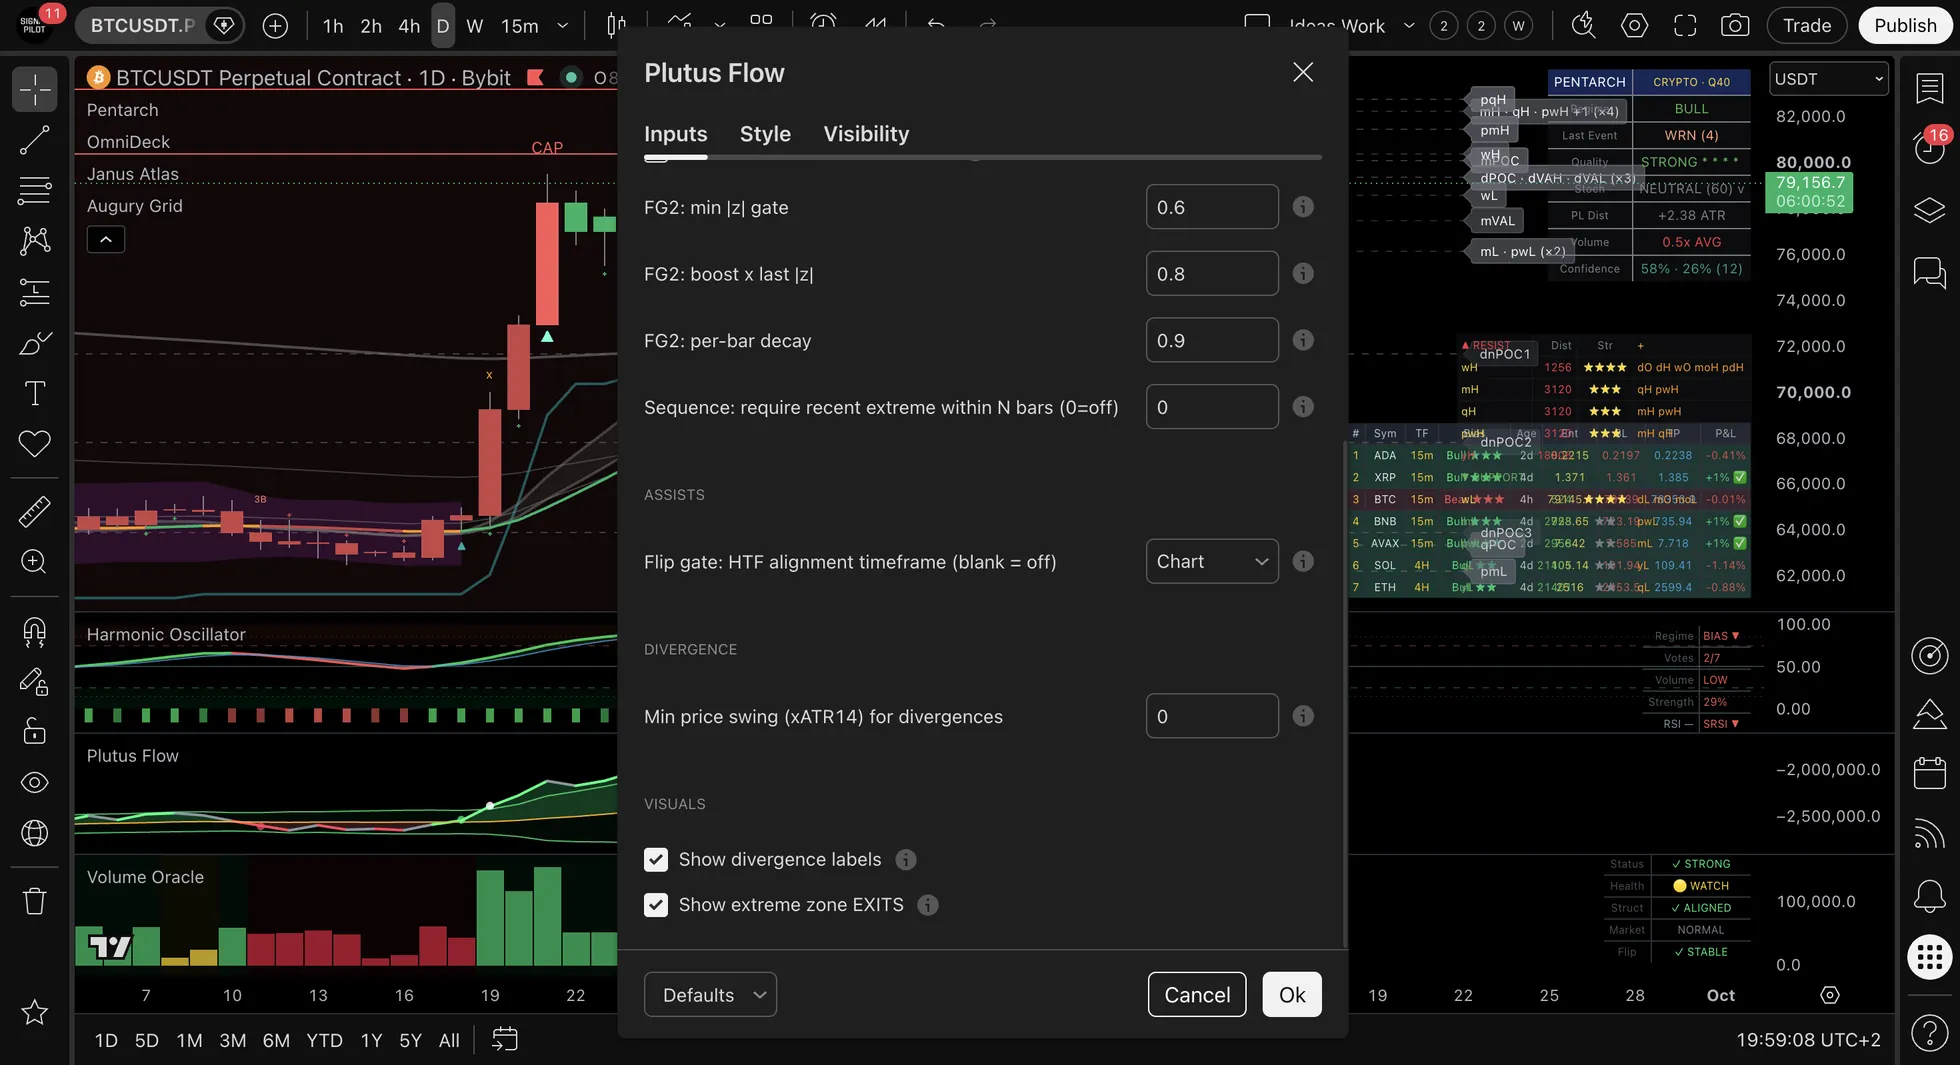The image size is (1960, 1065).
Task: Select the 1Y date range
Action: (371, 1040)
